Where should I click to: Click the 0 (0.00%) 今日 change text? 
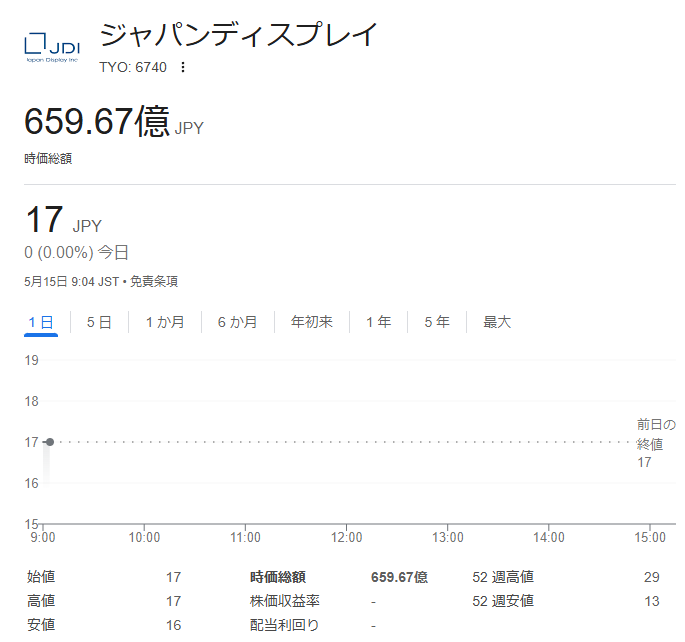click(x=76, y=252)
